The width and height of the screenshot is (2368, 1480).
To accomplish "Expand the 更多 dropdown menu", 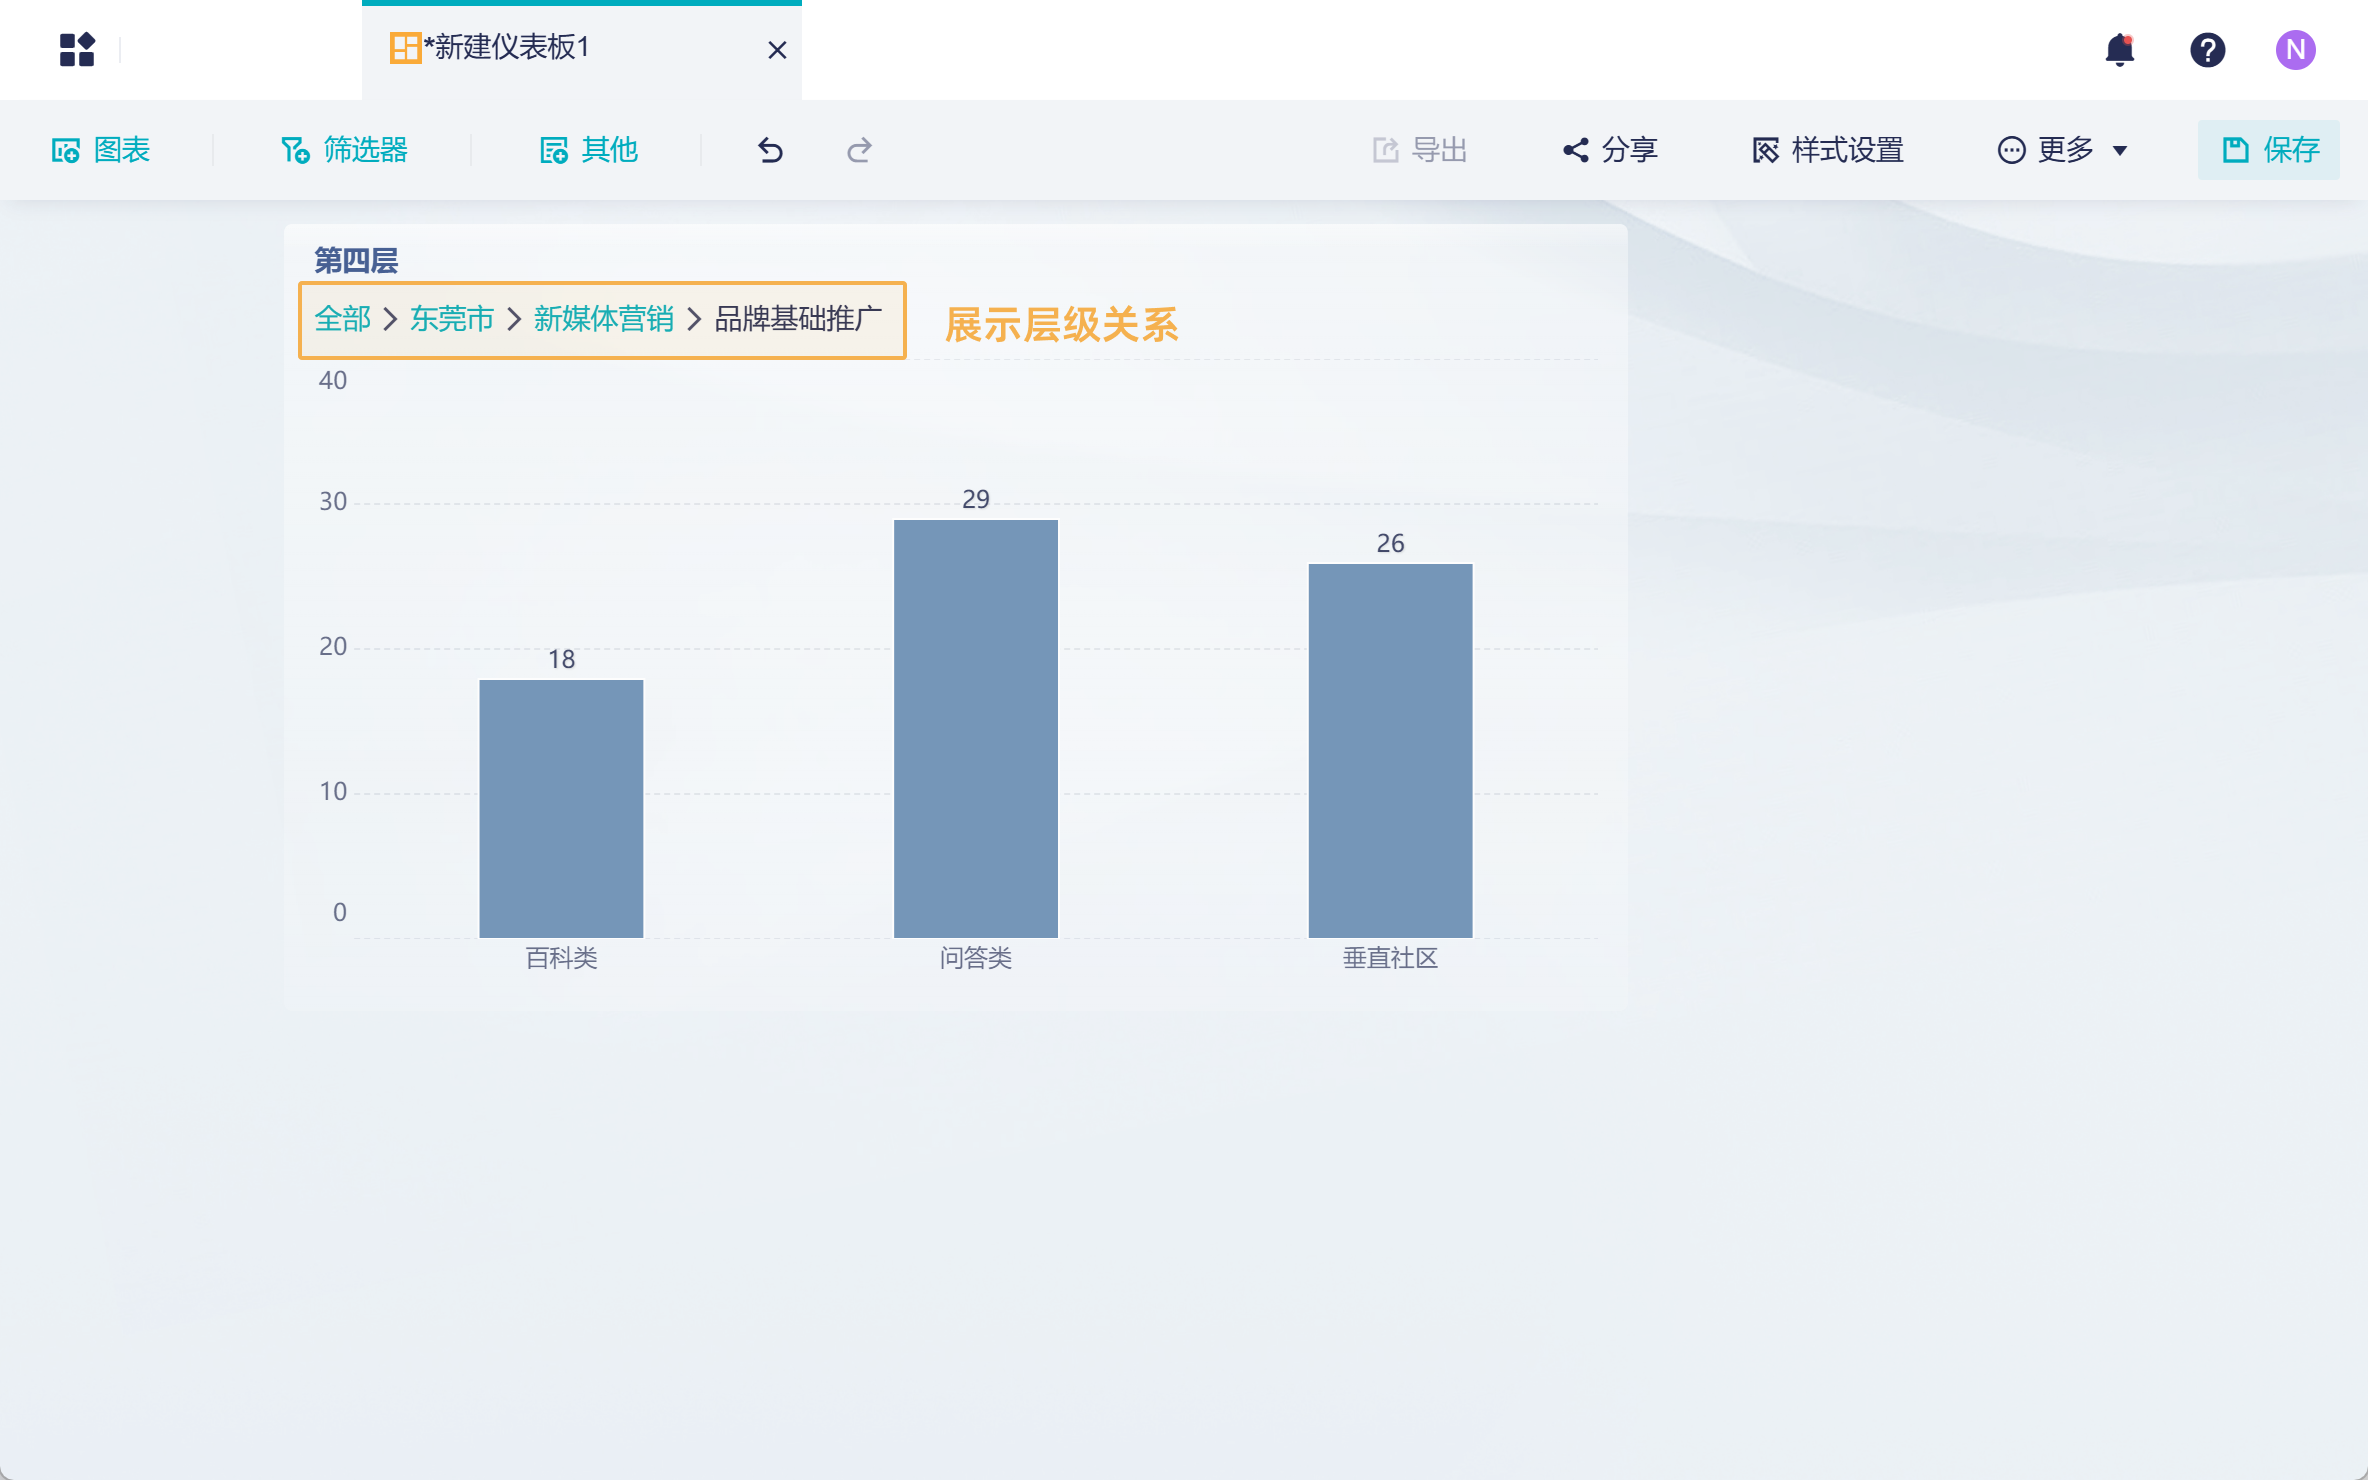I will click(x=2062, y=150).
